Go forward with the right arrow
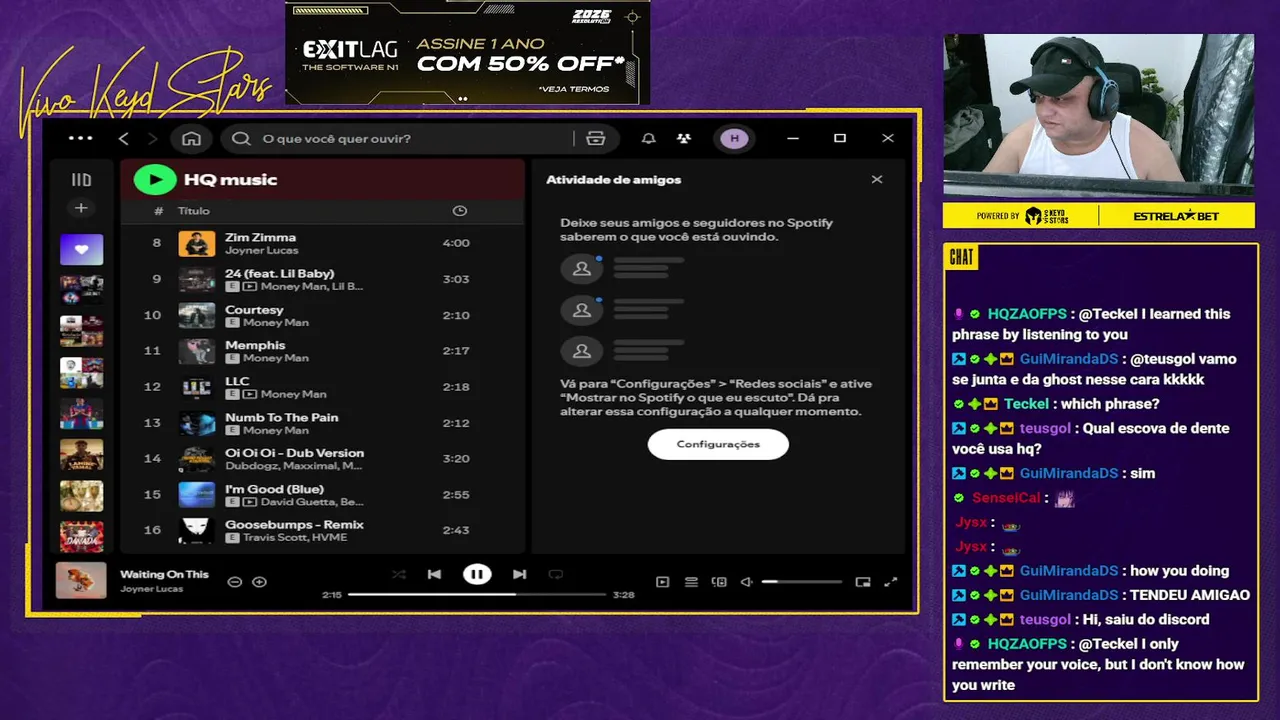This screenshot has height=720, width=1280. click(153, 138)
